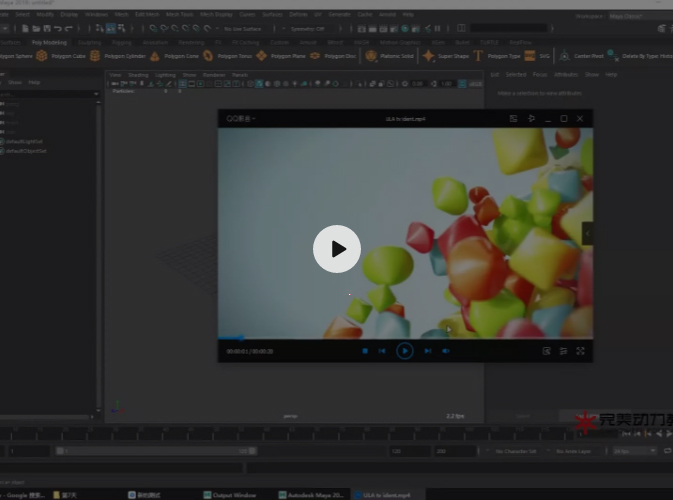Skip to previous track in video player
This screenshot has width=673, height=500.
[x=382, y=351]
